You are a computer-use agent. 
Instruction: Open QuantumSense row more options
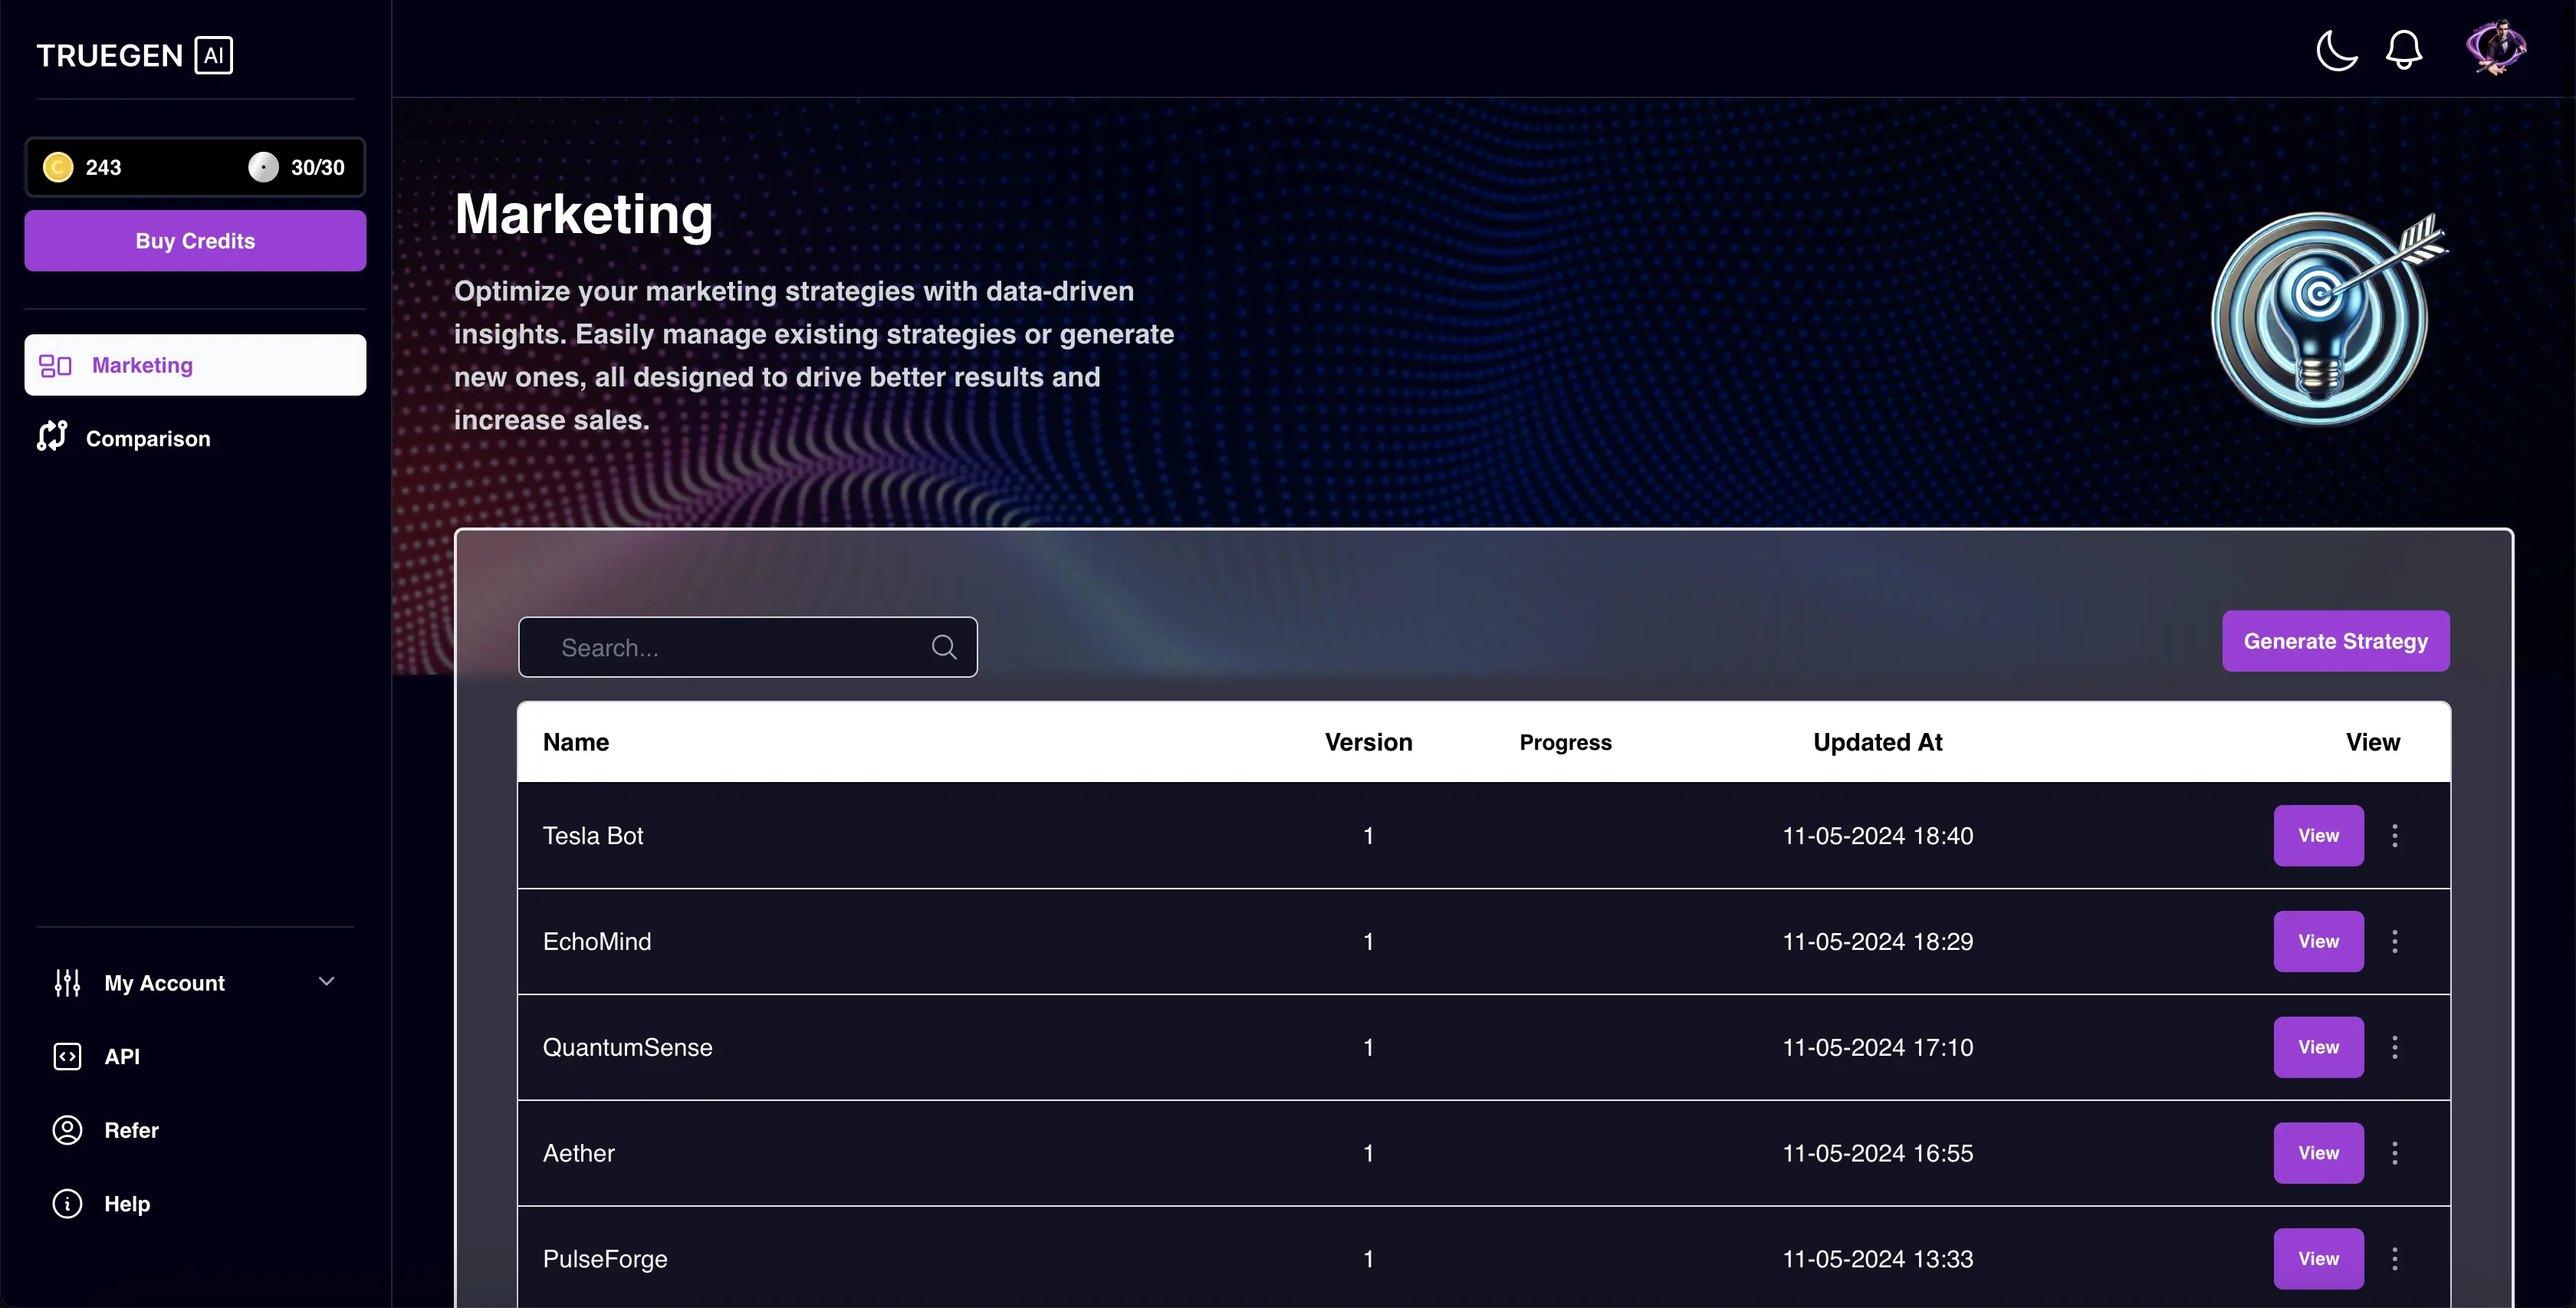pyautogui.click(x=2395, y=1047)
